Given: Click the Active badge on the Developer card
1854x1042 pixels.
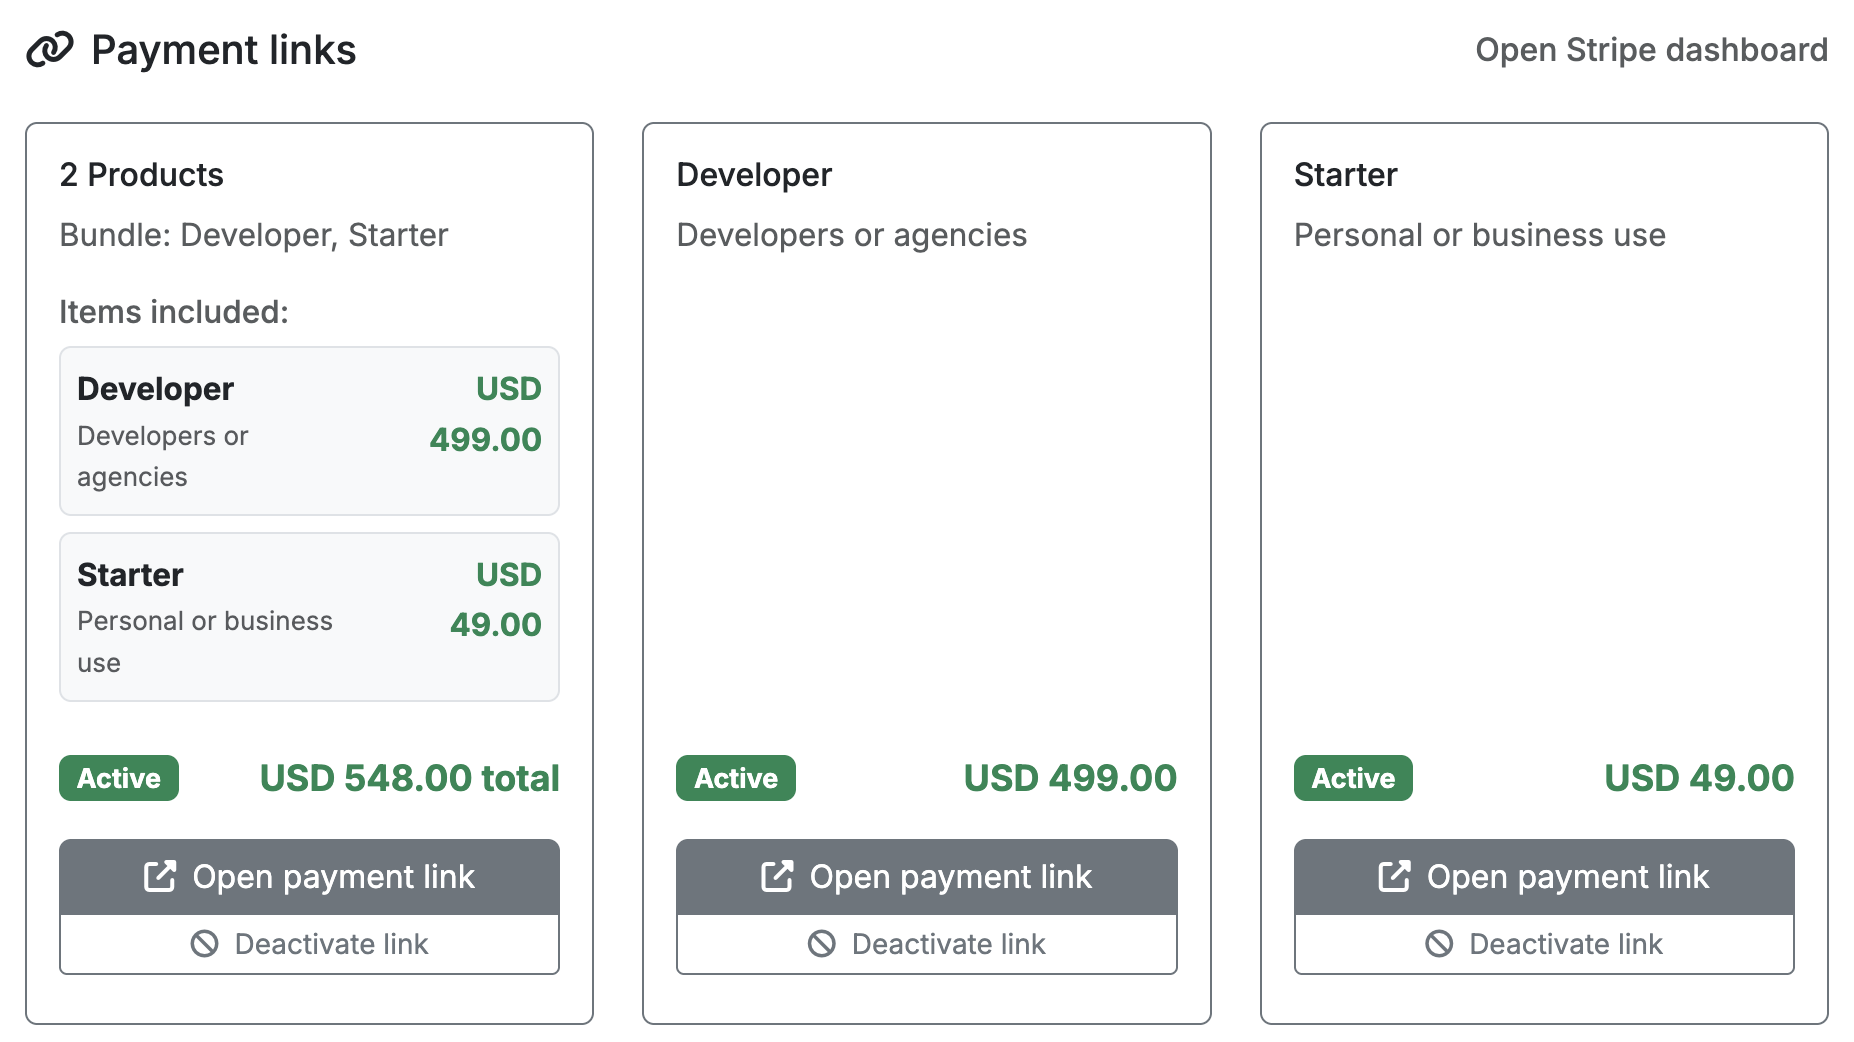Looking at the screenshot, I should (x=735, y=778).
